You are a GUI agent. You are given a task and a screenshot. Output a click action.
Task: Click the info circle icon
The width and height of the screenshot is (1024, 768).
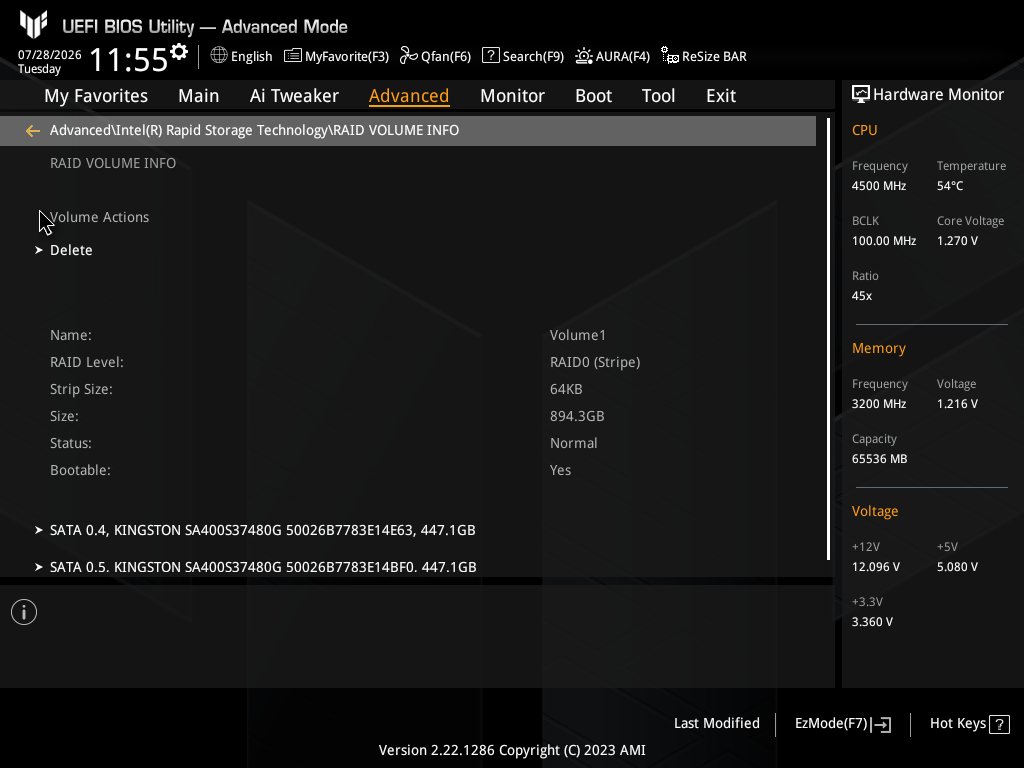[24, 612]
